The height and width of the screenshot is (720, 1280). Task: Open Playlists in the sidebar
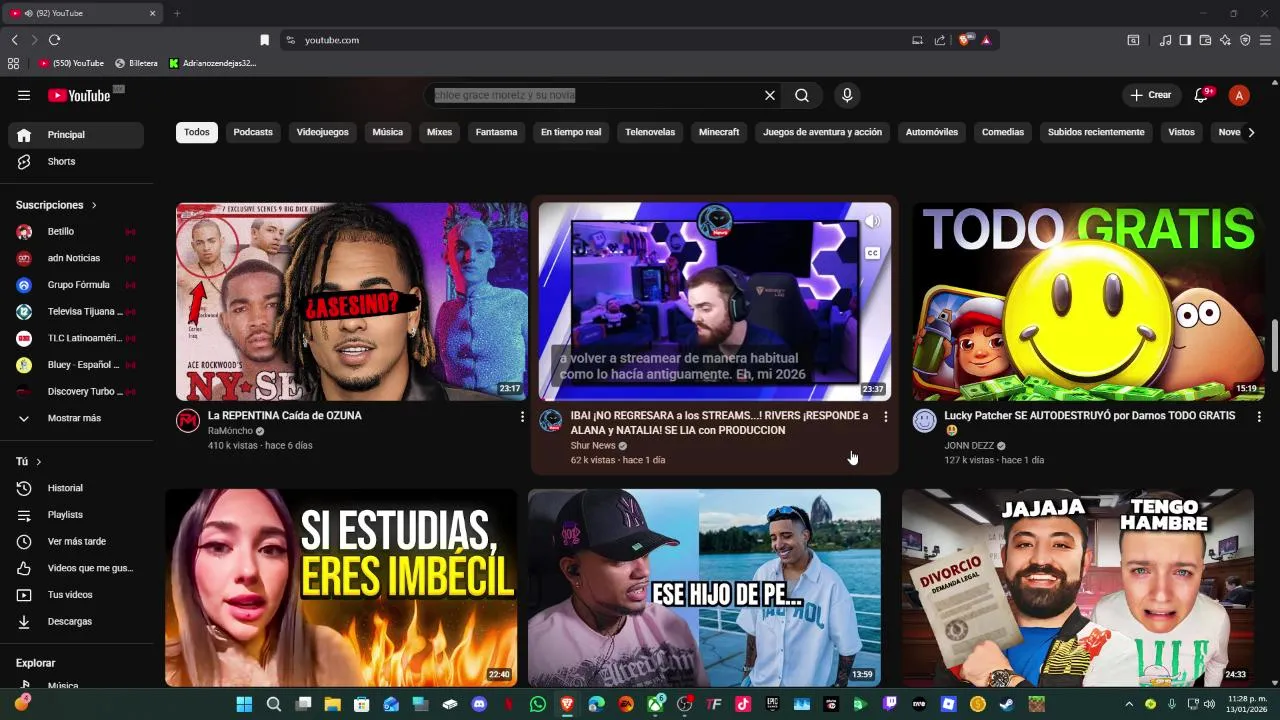click(76, 515)
